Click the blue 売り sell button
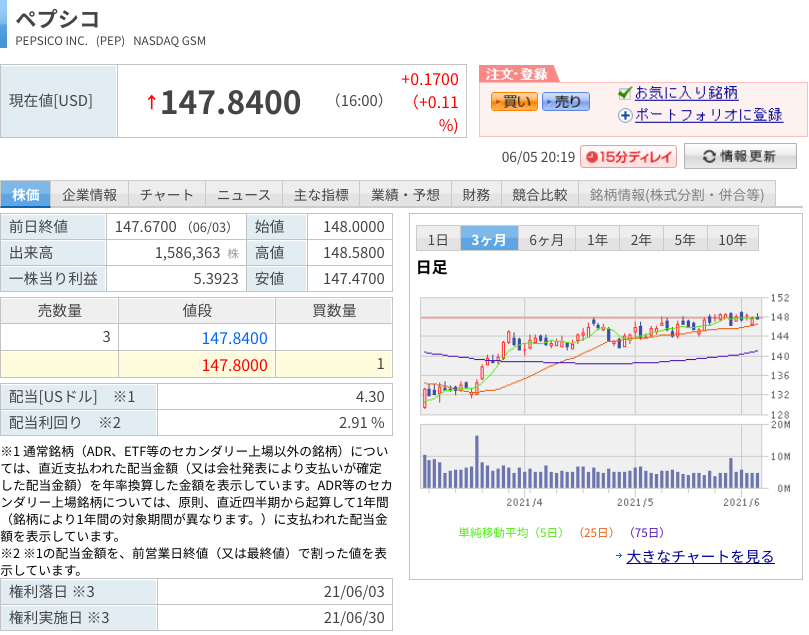The image size is (809, 635). (x=565, y=102)
